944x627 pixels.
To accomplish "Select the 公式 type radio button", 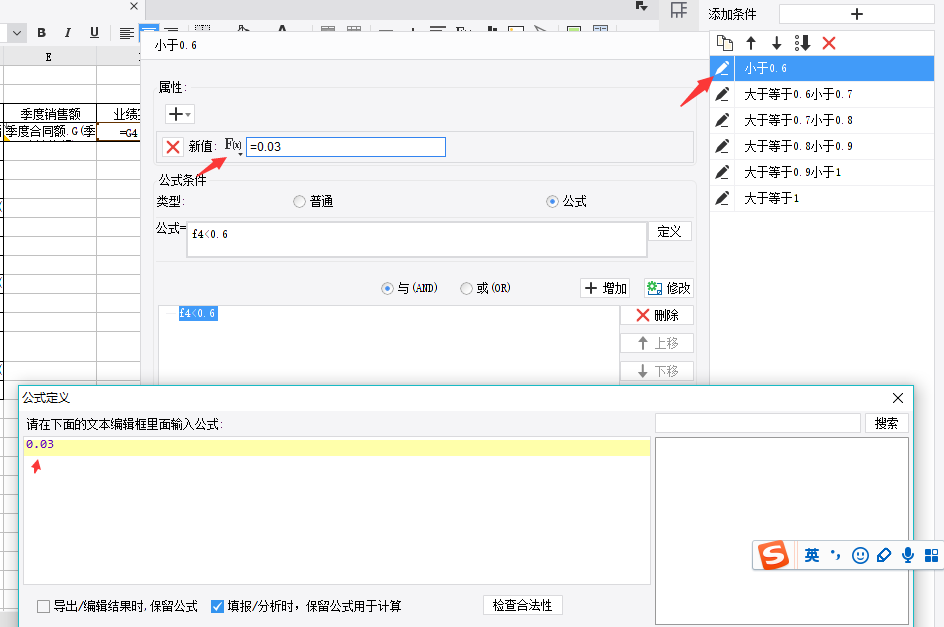I will click(x=552, y=202).
